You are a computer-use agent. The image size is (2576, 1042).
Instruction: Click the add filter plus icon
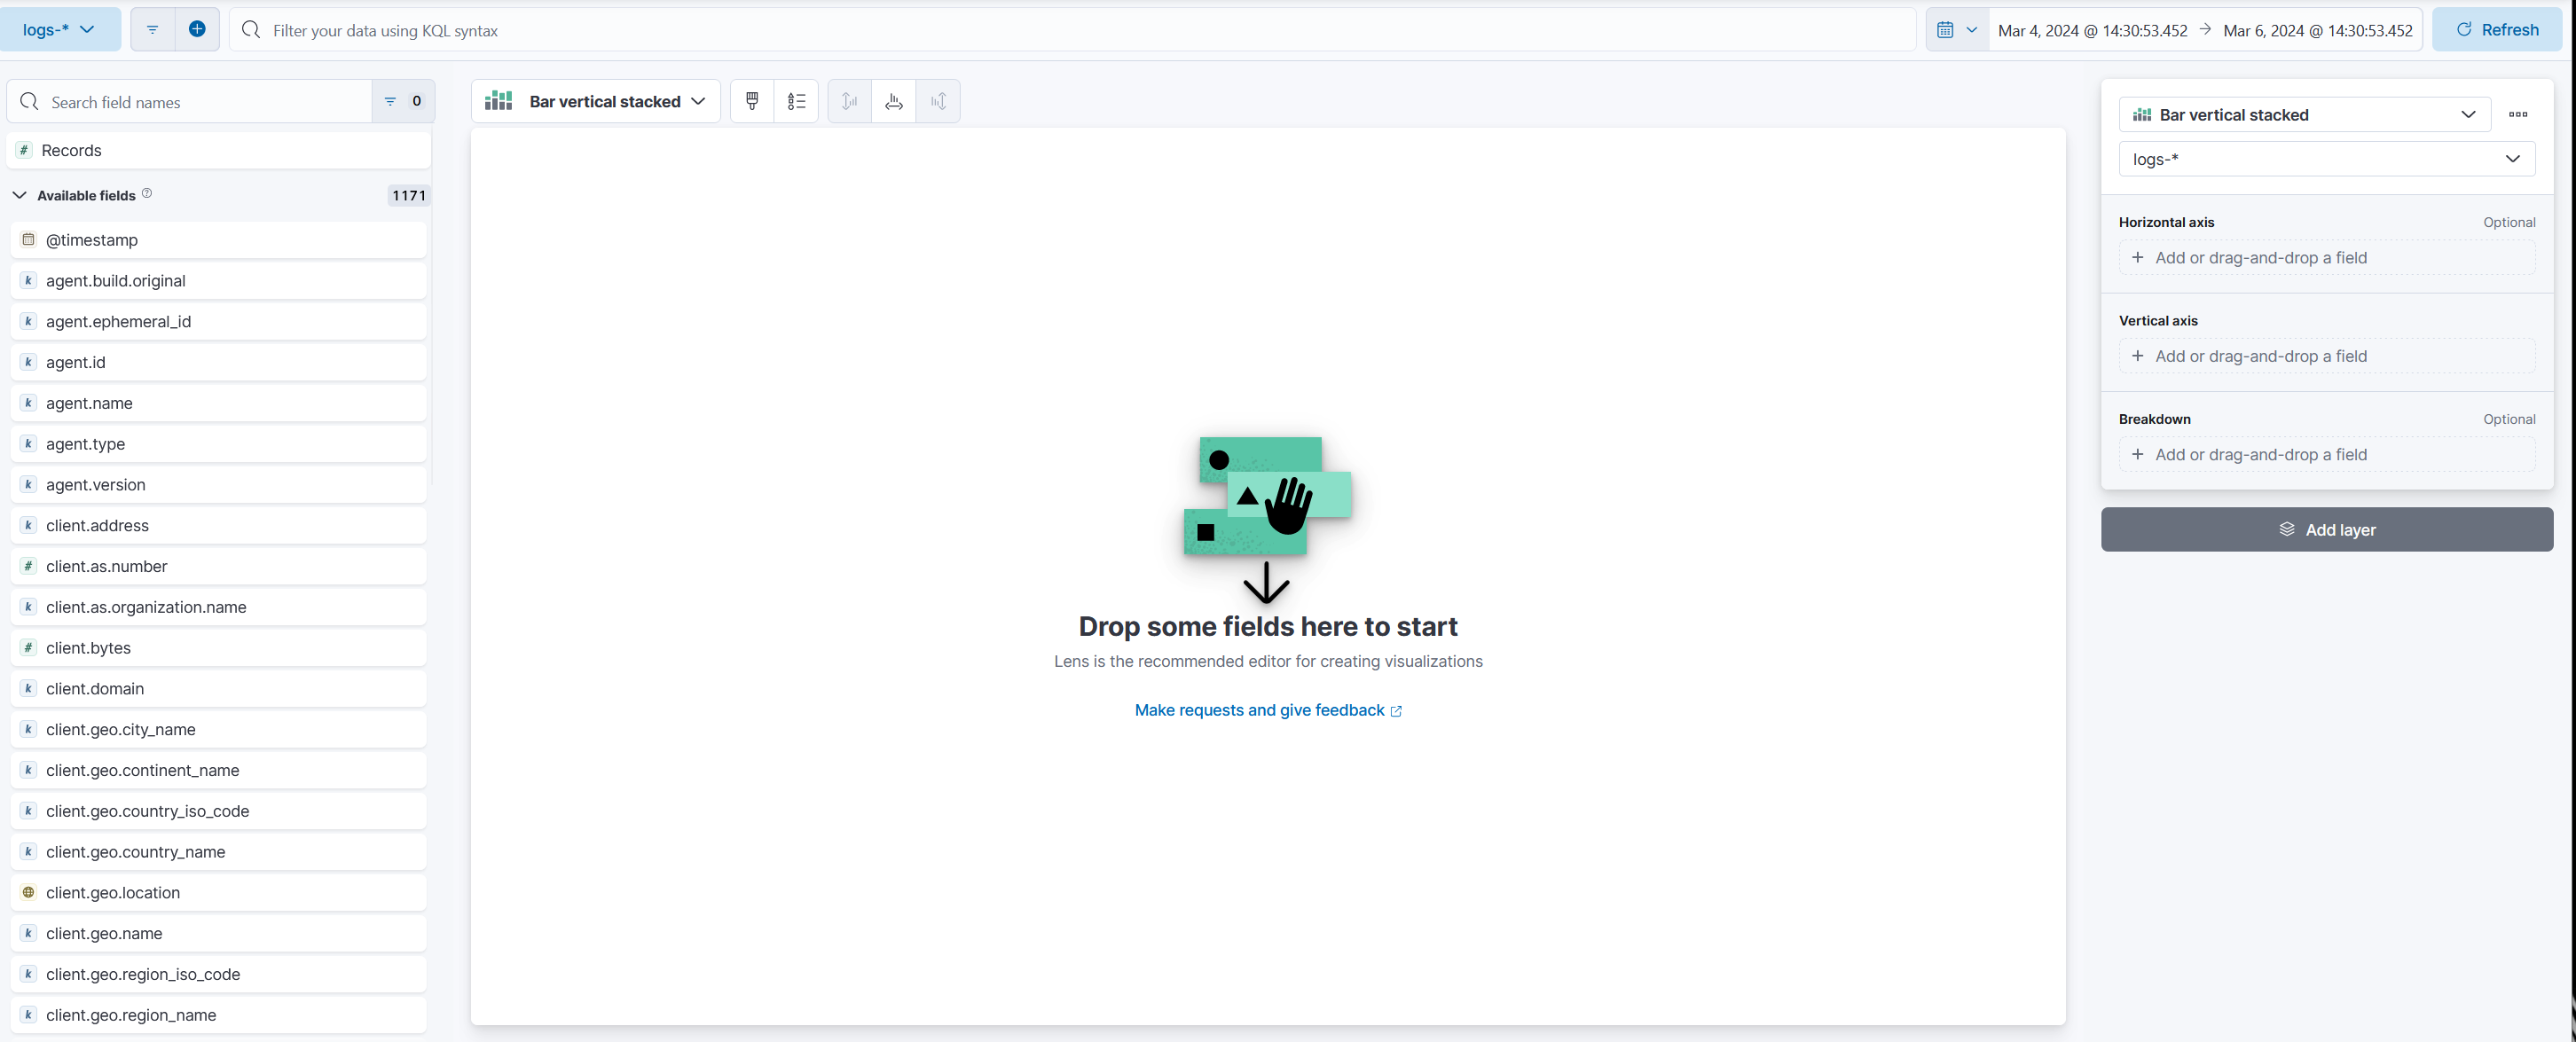[x=197, y=30]
